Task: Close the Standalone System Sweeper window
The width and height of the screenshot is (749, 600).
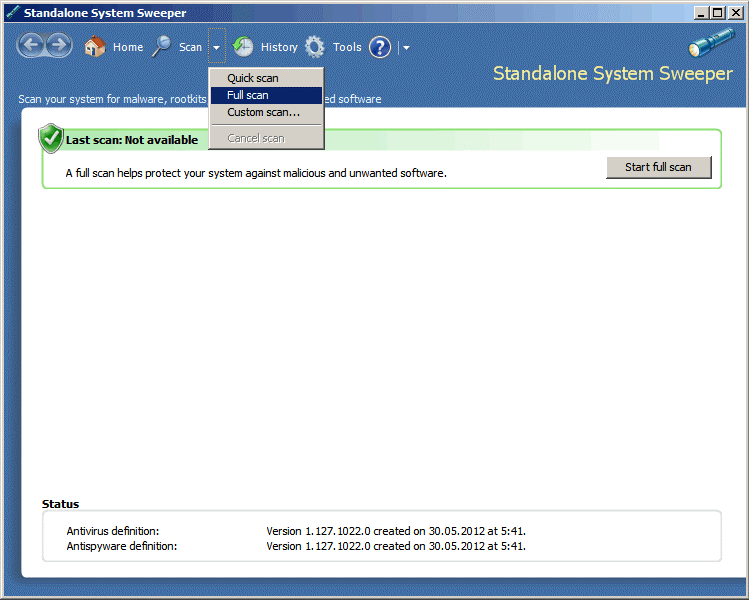Action: pos(736,12)
